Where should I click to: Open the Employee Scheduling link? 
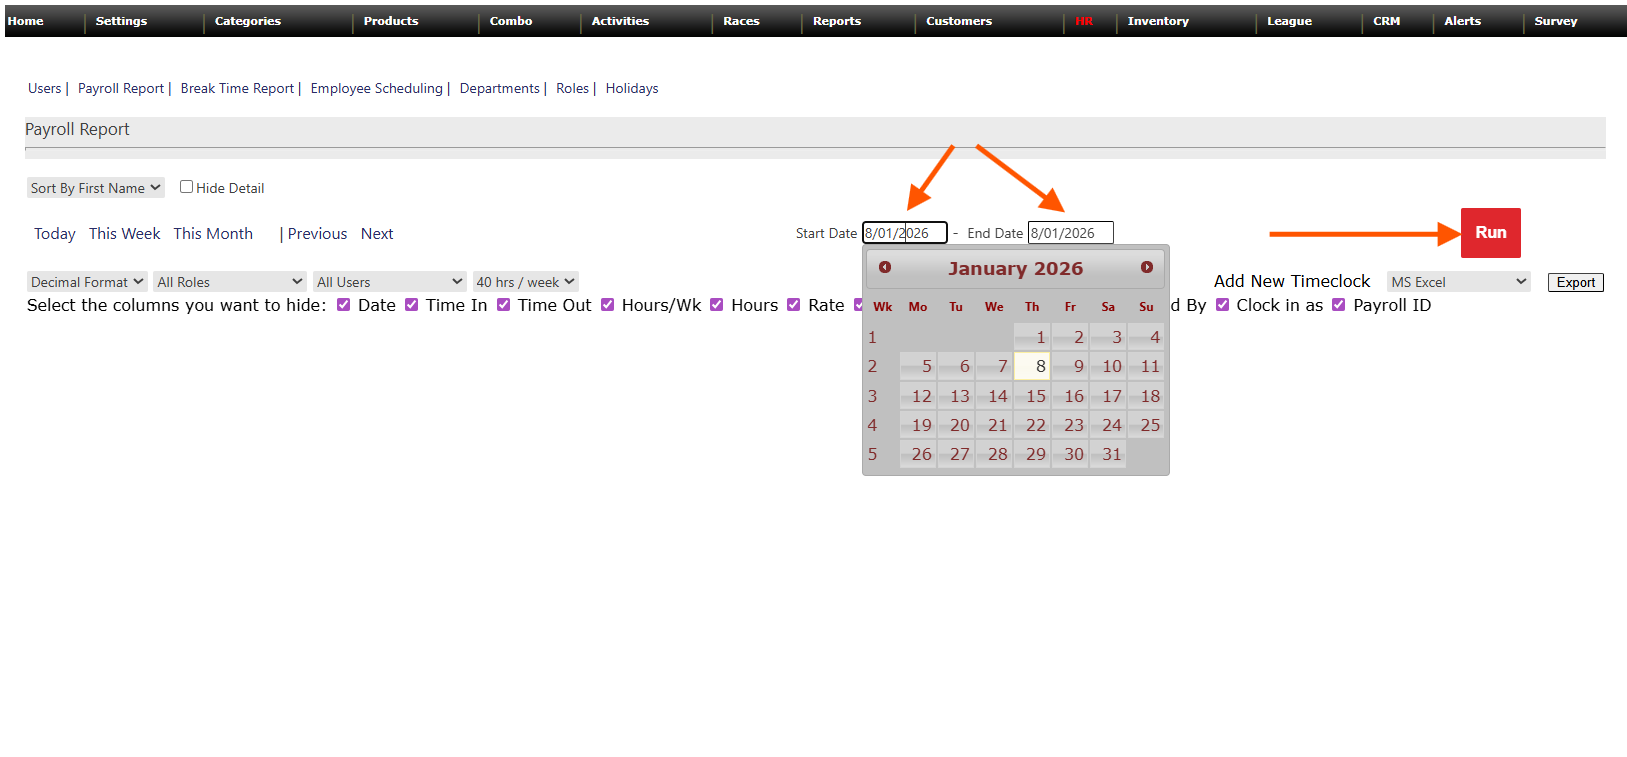point(376,88)
